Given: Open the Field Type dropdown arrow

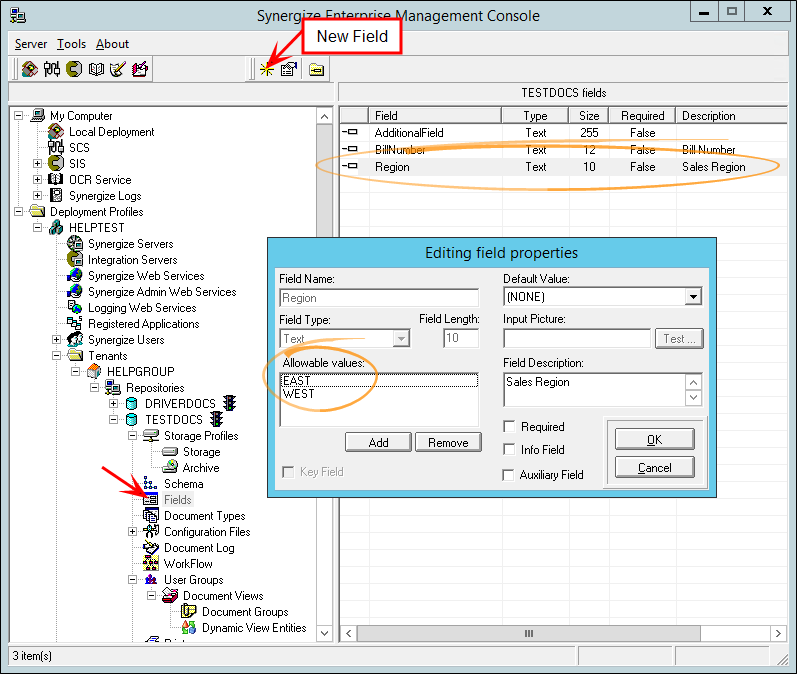Looking at the screenshot, I should click(x=401, y=339).
